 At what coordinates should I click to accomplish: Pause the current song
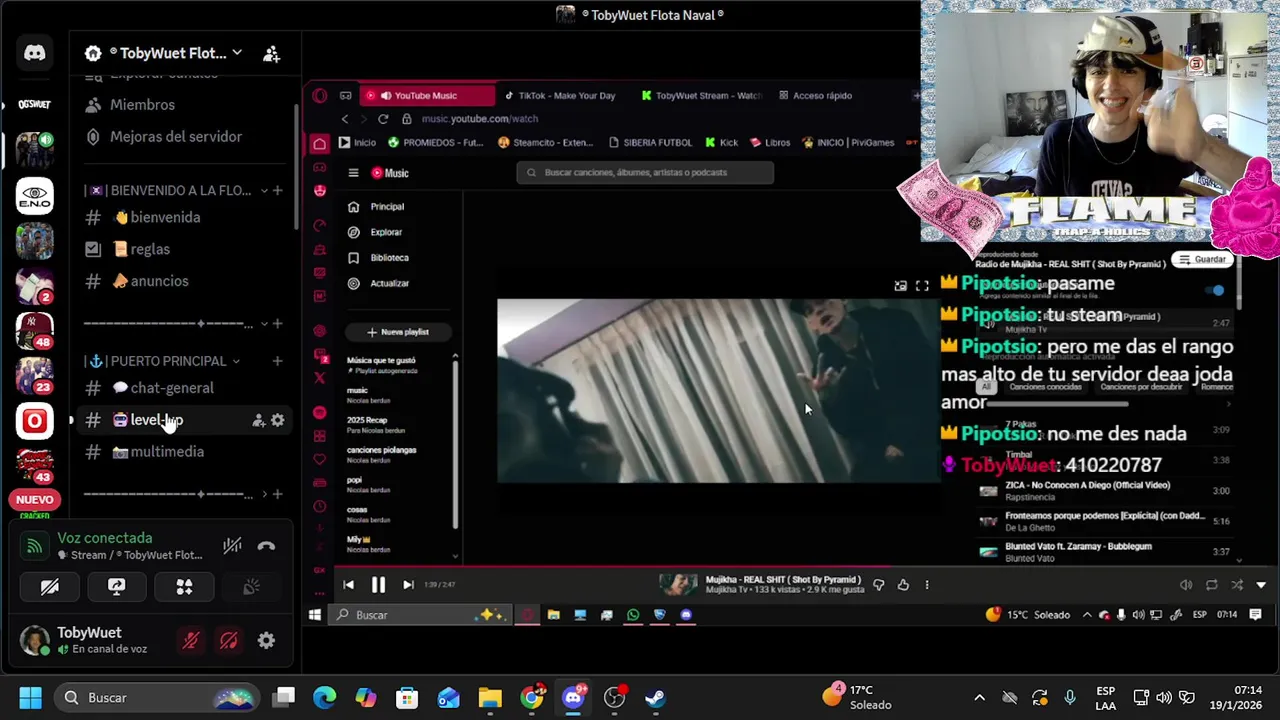[378, 585]
